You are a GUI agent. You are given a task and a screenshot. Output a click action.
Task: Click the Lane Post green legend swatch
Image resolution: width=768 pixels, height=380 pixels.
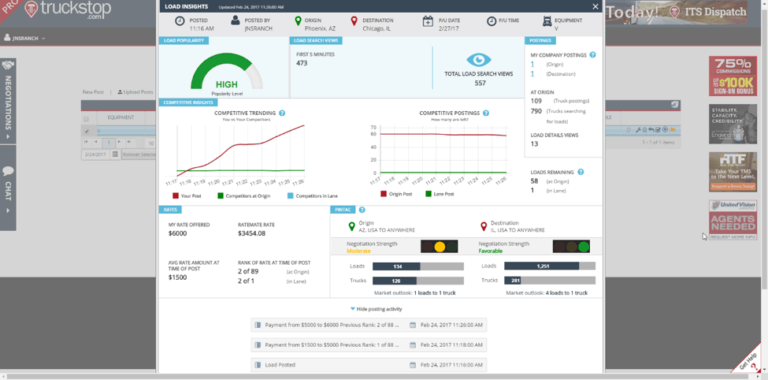click(x=429, y=194)
